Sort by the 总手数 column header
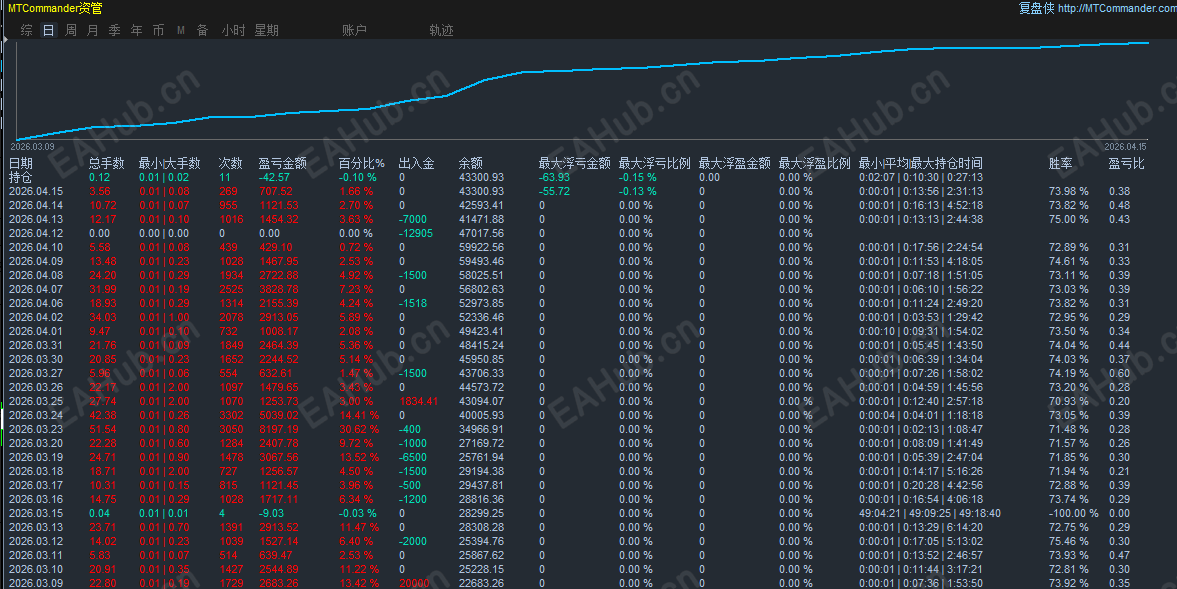 click(x=107, y=163)
